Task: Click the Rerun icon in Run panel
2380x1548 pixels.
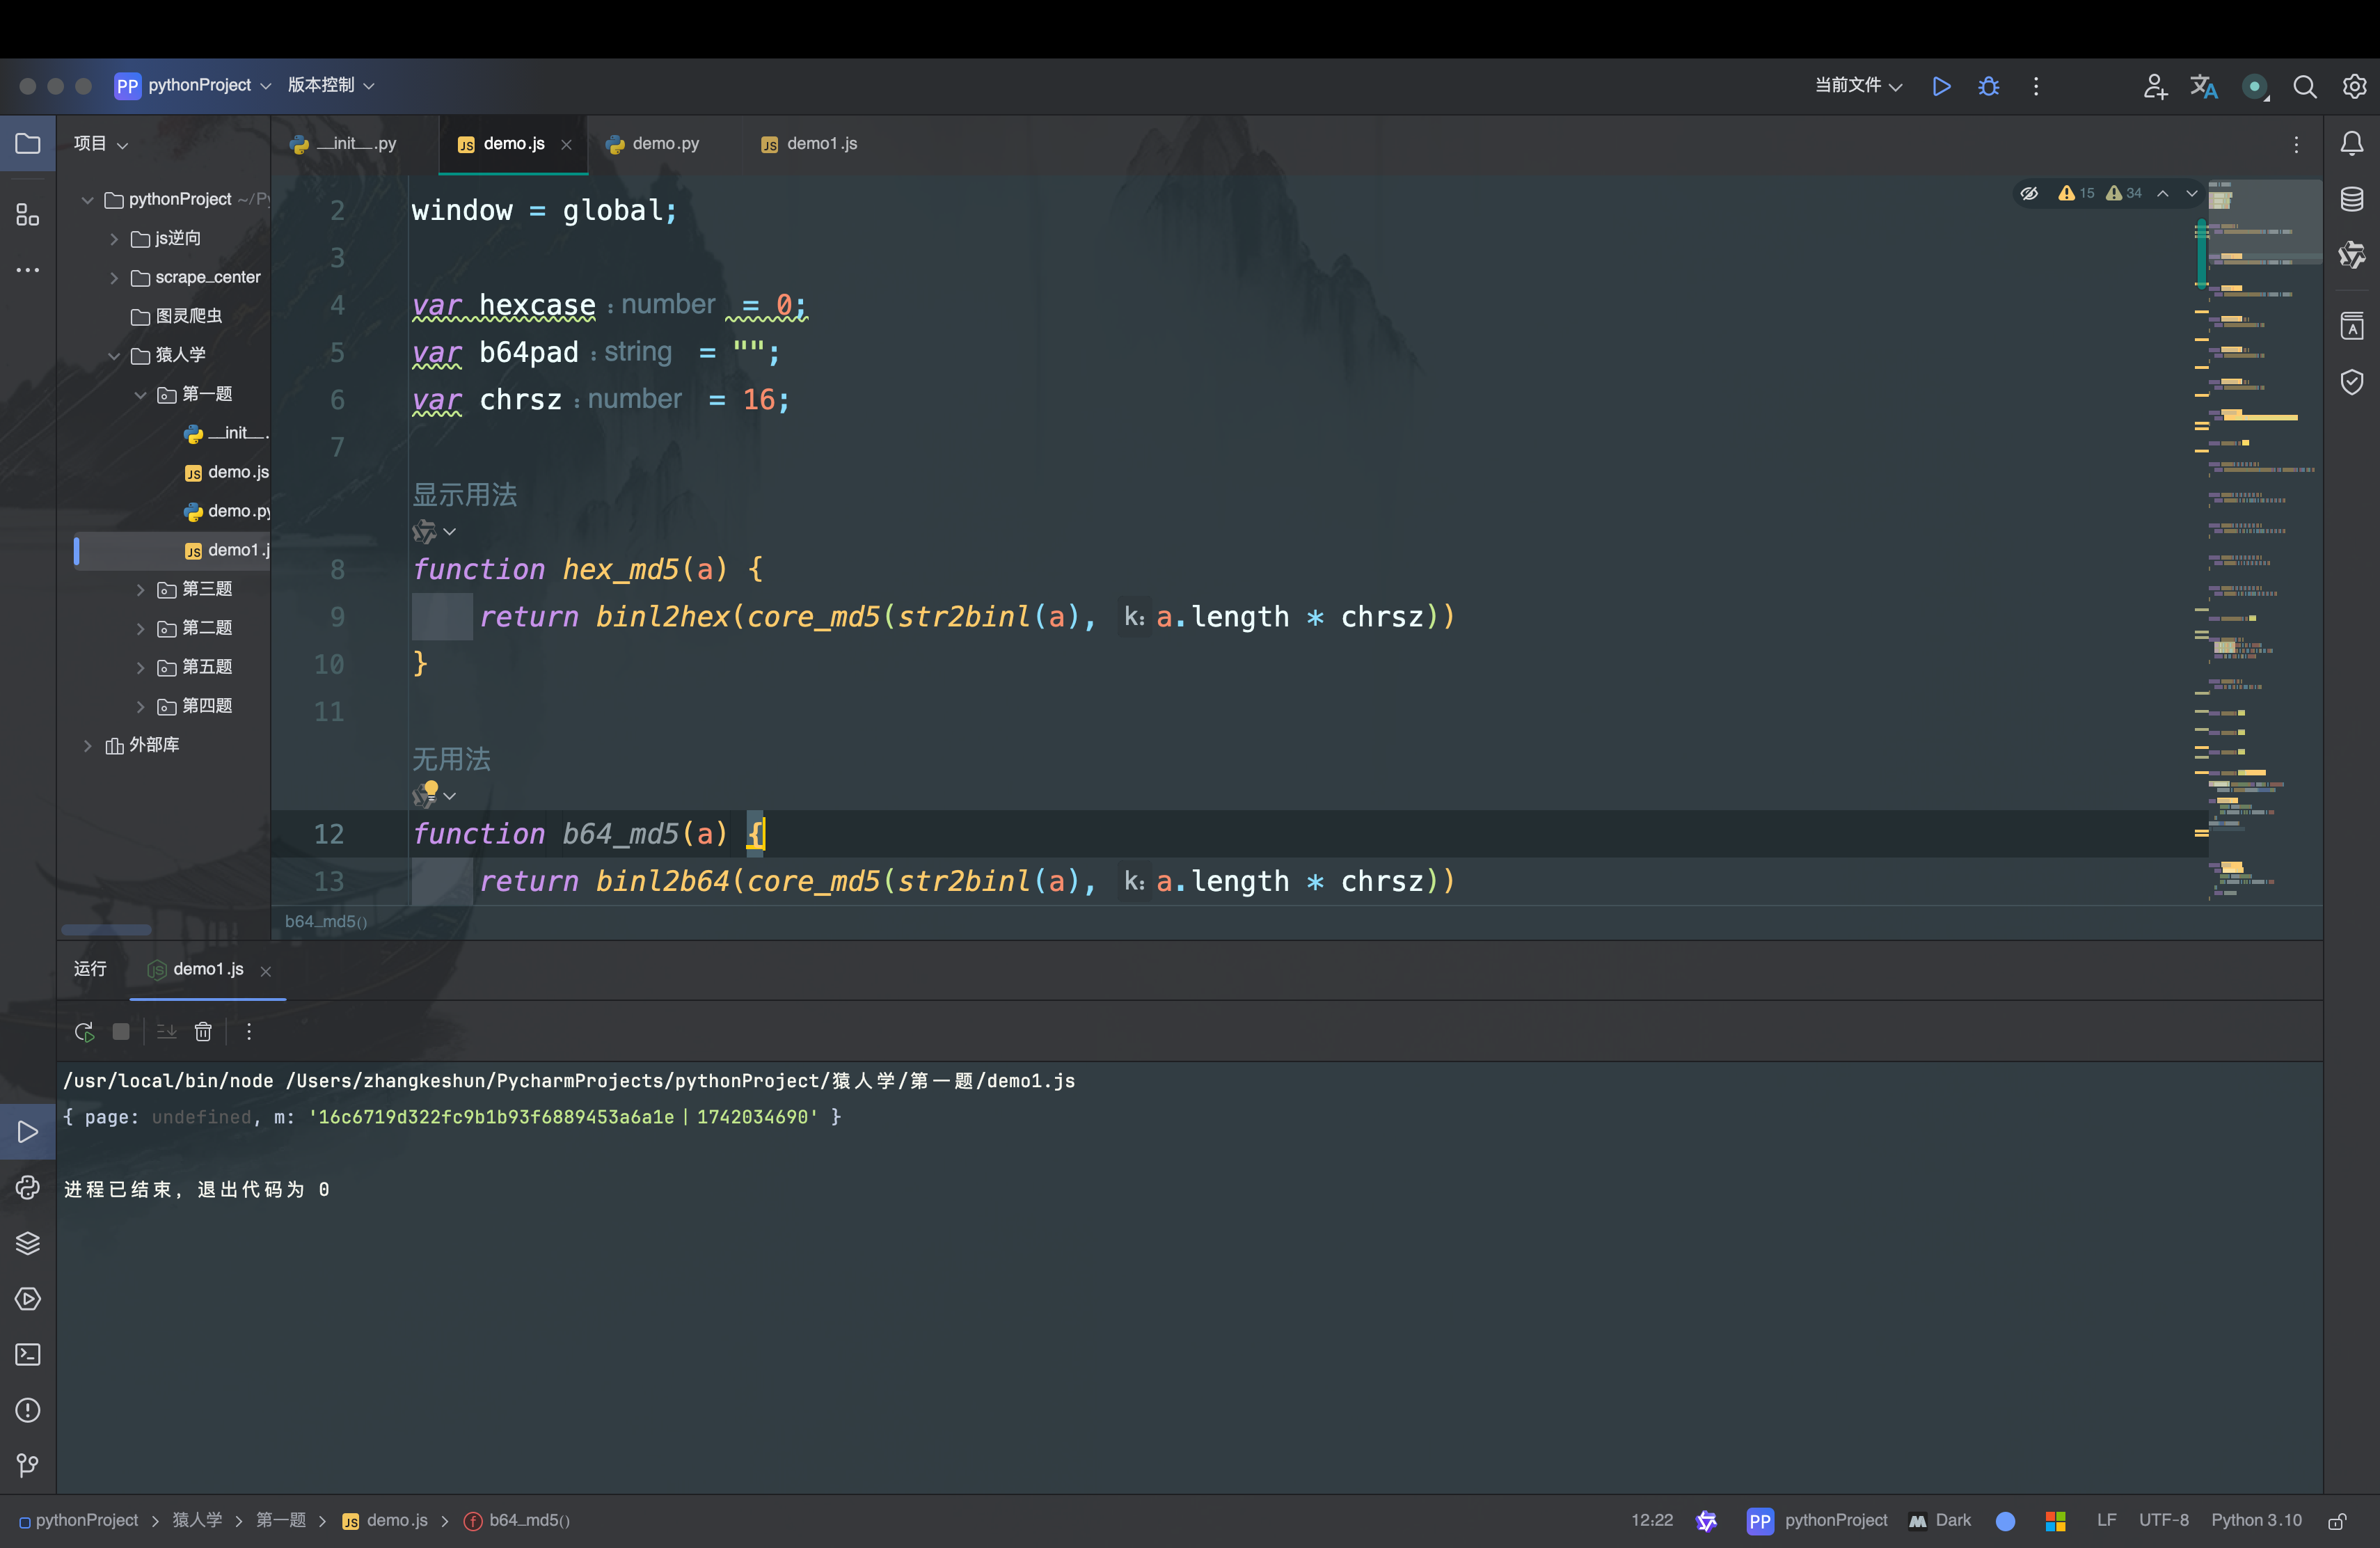Action: [84, 1031]
